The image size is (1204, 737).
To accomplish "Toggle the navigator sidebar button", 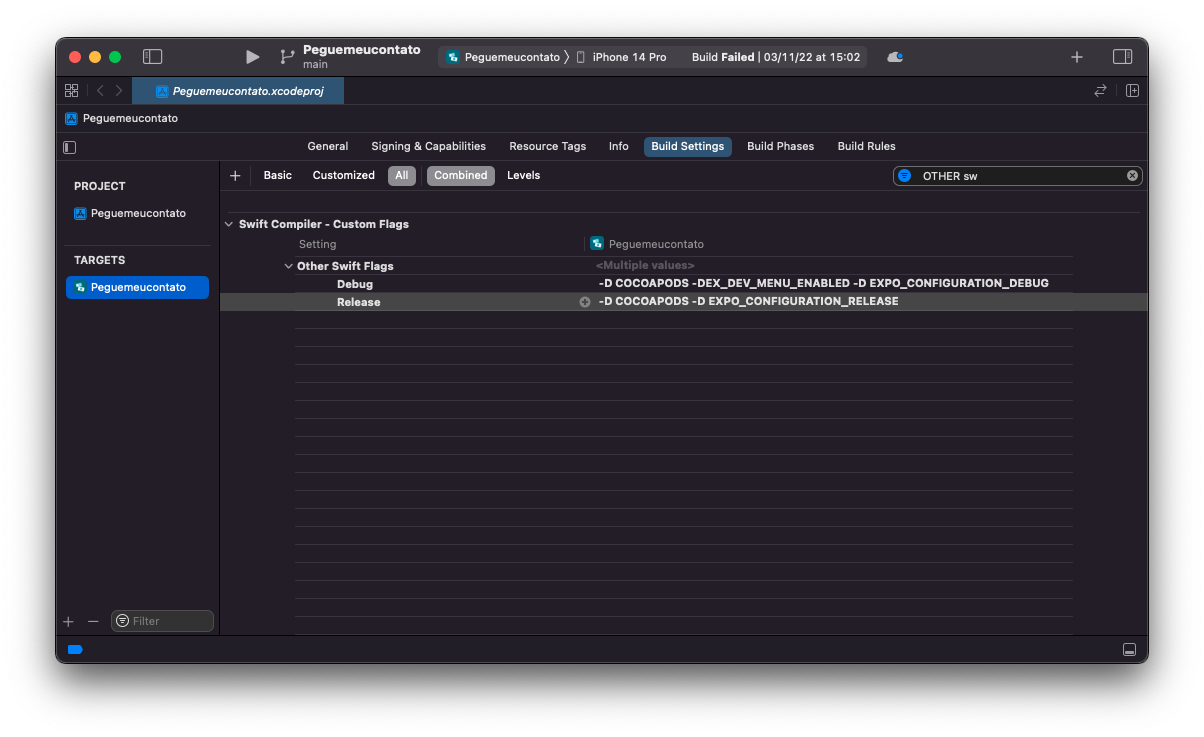I will click(x=152, y=57).
